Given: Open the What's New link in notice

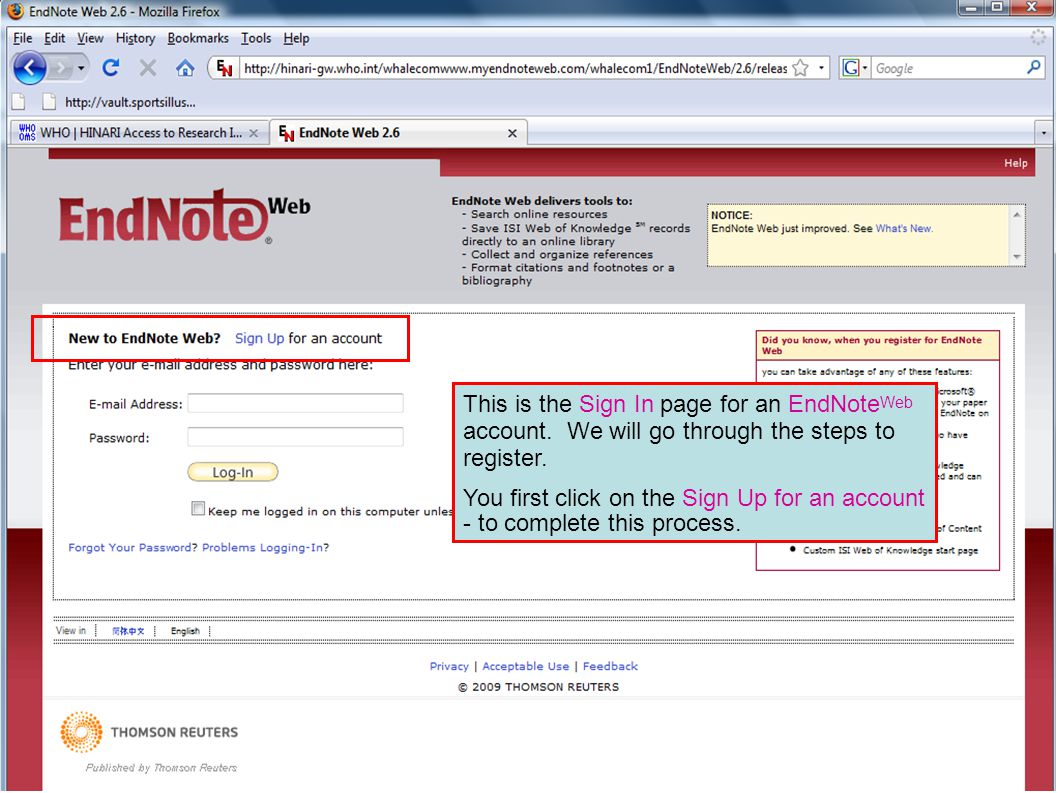Looking at the screenshot, I should point(904,229).
